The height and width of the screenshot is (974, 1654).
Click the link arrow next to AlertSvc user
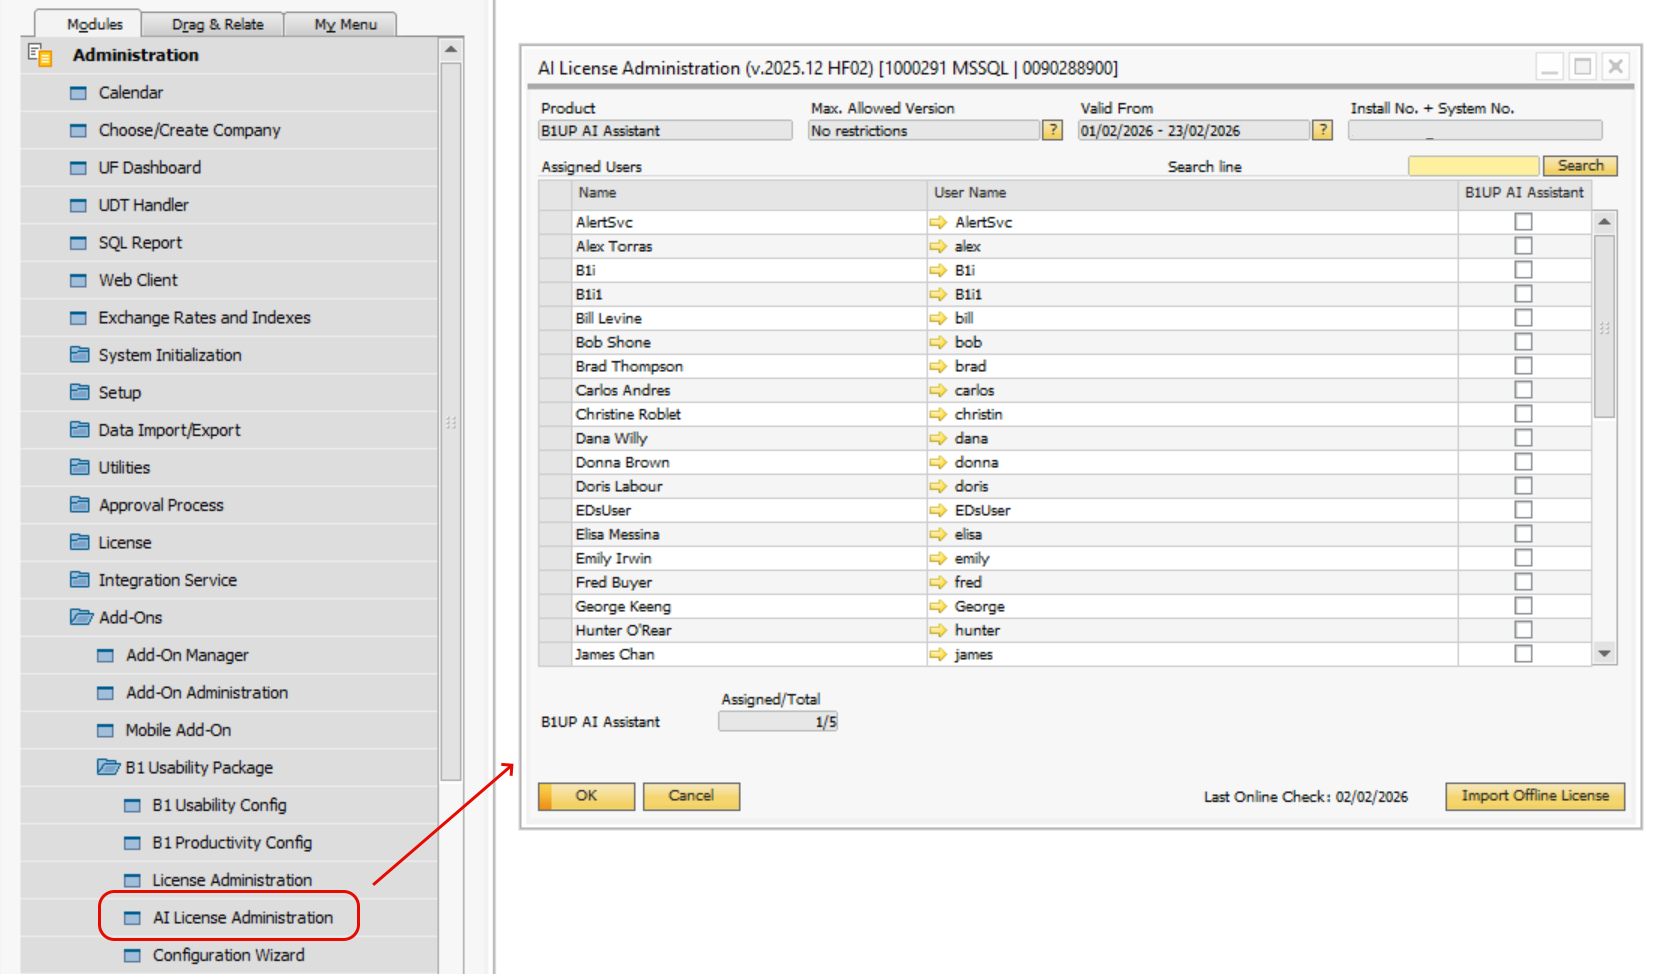click(x=938, y=222)
